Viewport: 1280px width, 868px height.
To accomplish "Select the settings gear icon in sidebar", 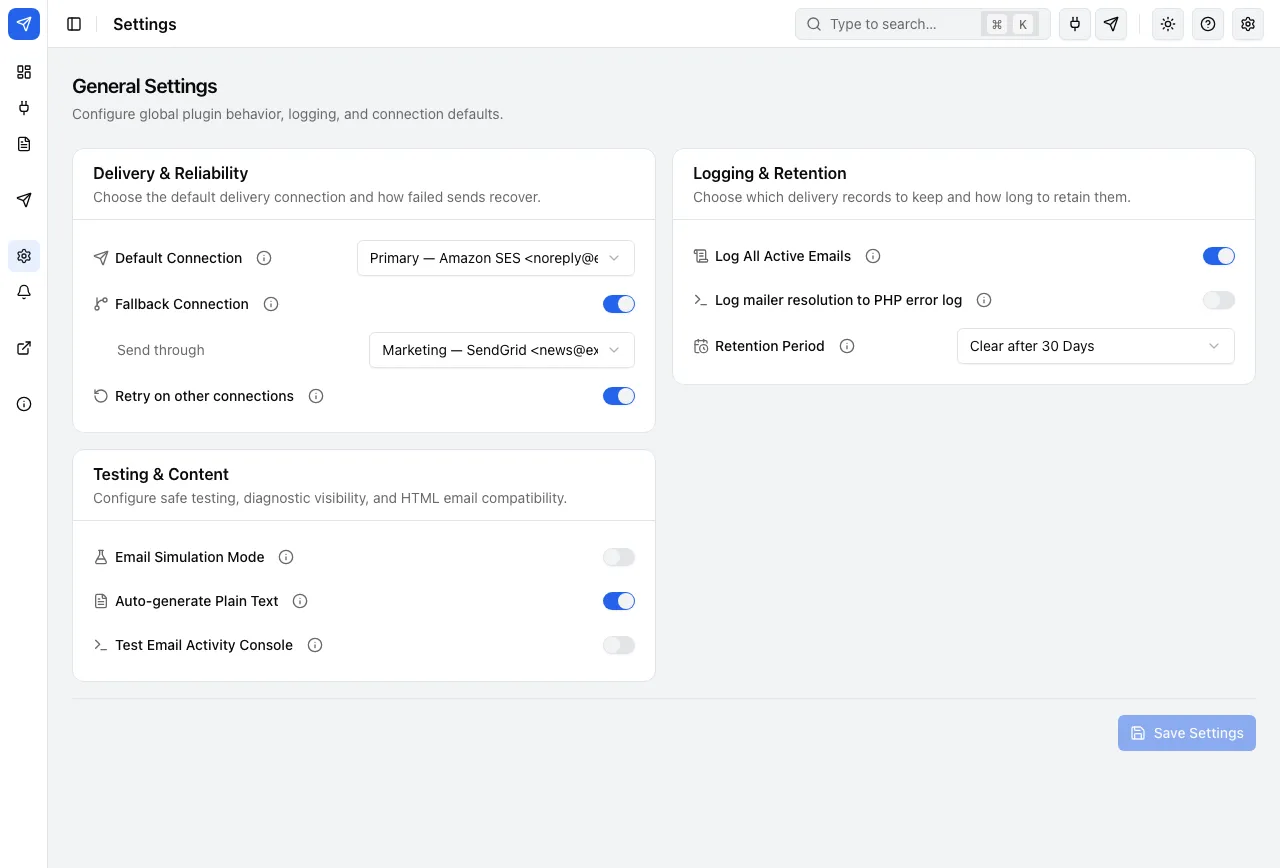I will click(x=24, y=256).
